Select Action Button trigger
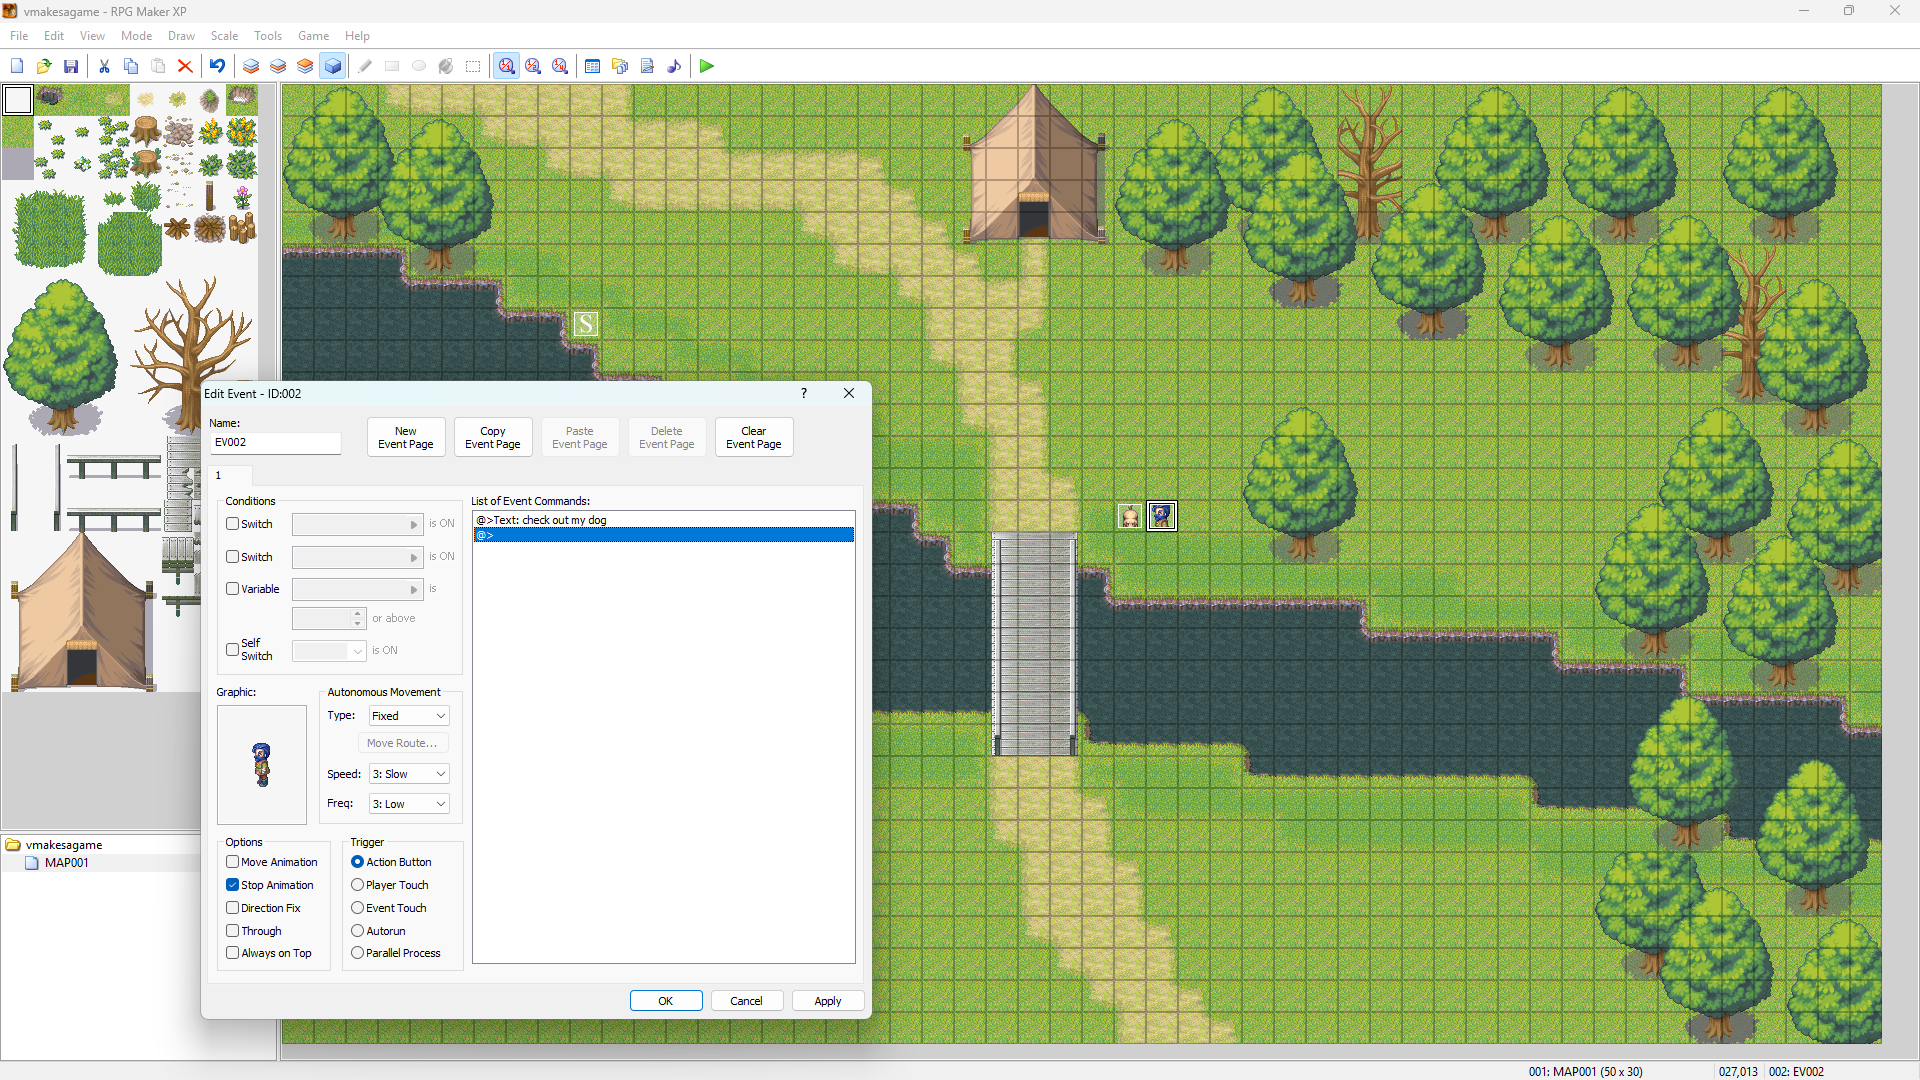1920x1080 pixels. pos(357,862)
